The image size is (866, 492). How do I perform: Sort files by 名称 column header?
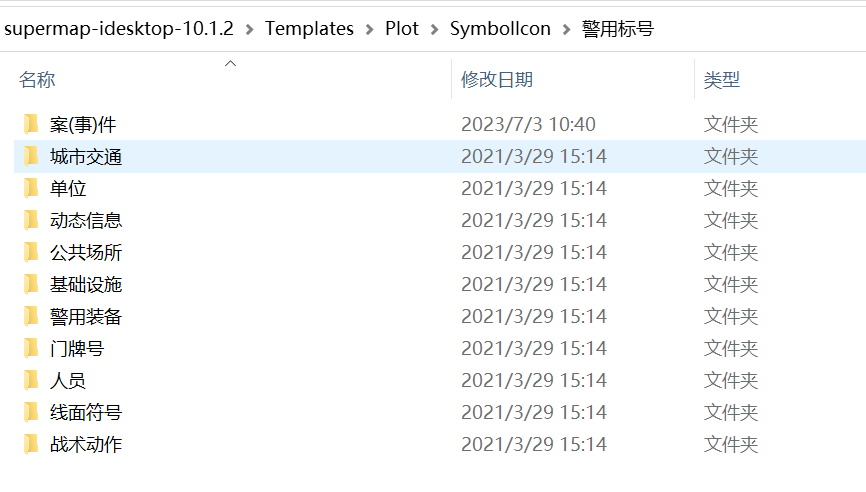click(37, 80)
